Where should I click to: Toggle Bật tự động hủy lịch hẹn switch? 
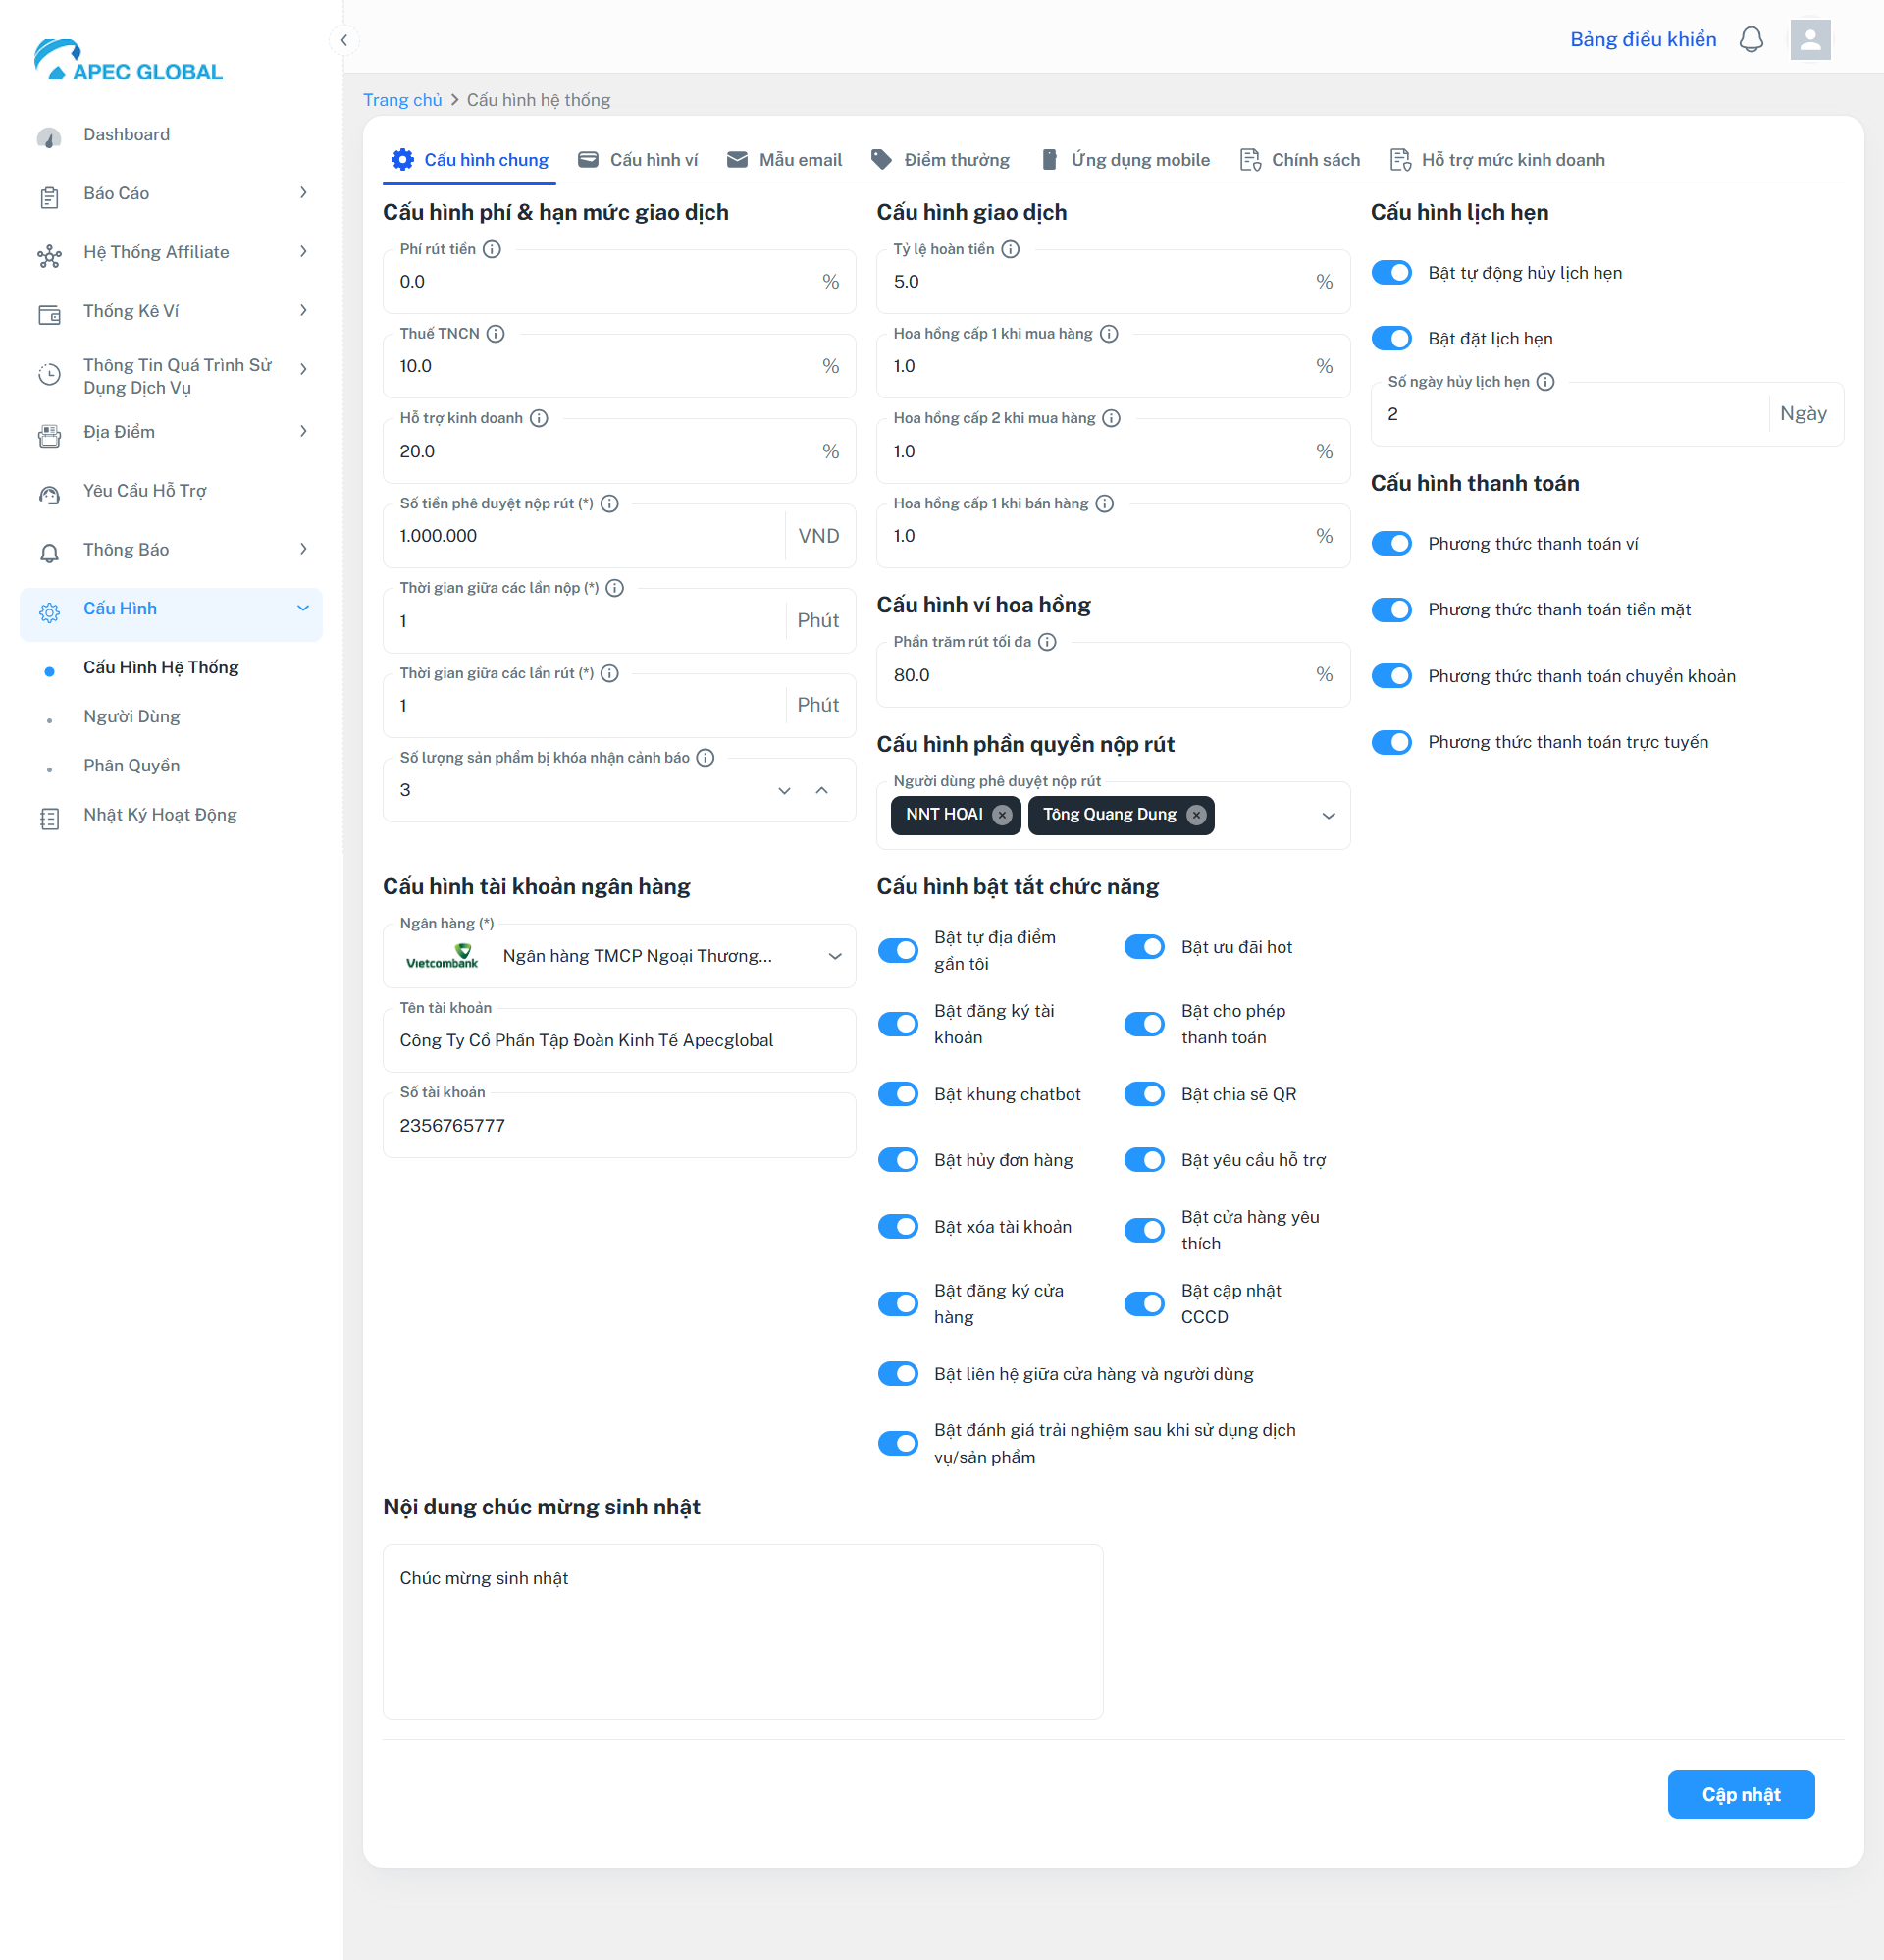[x=1391, y=273]
